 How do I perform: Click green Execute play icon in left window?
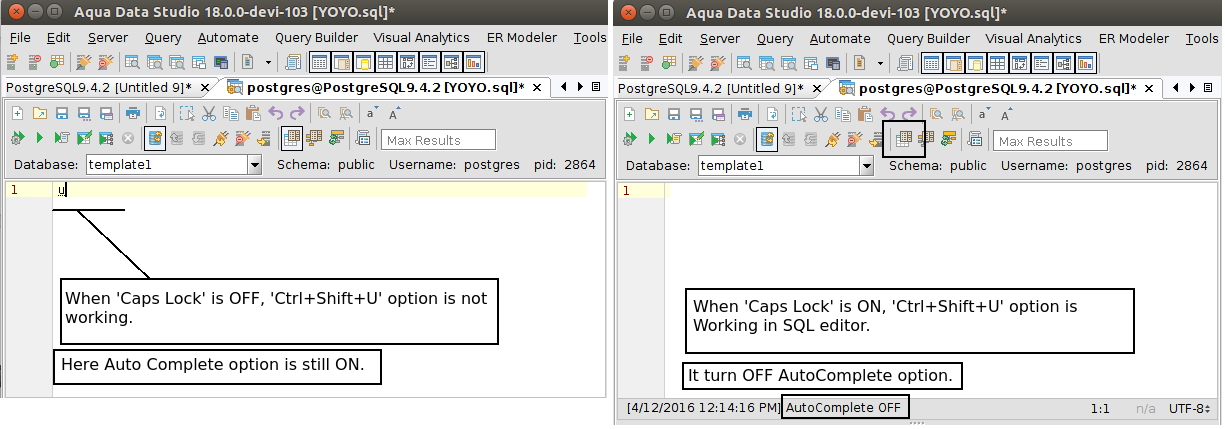pyautogui.click(x=39, y=139)
